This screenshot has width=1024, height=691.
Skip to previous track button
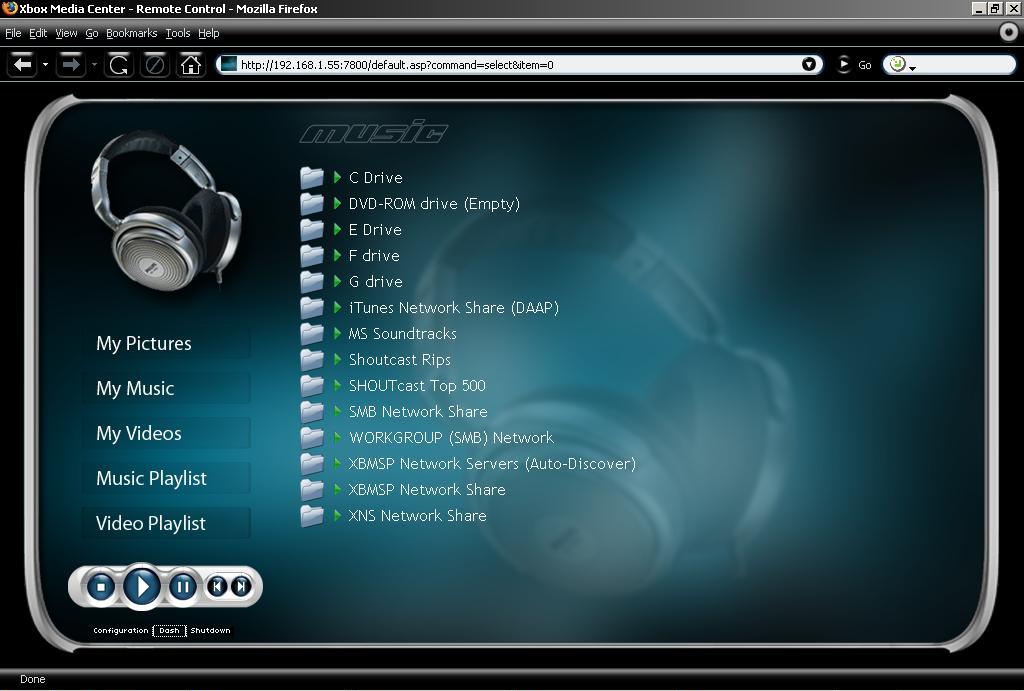217,587
